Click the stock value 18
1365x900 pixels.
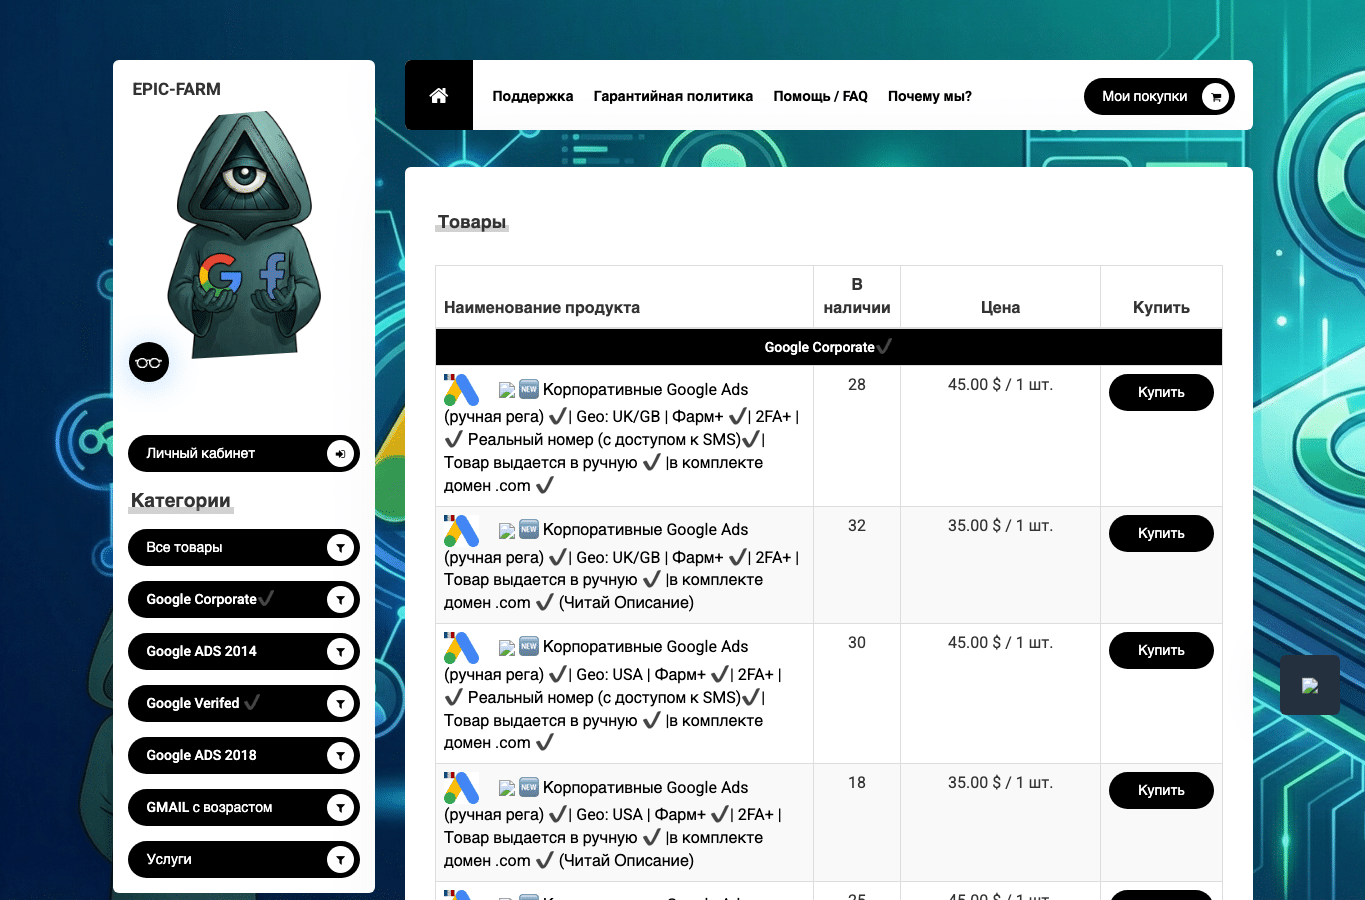point(857,783)
